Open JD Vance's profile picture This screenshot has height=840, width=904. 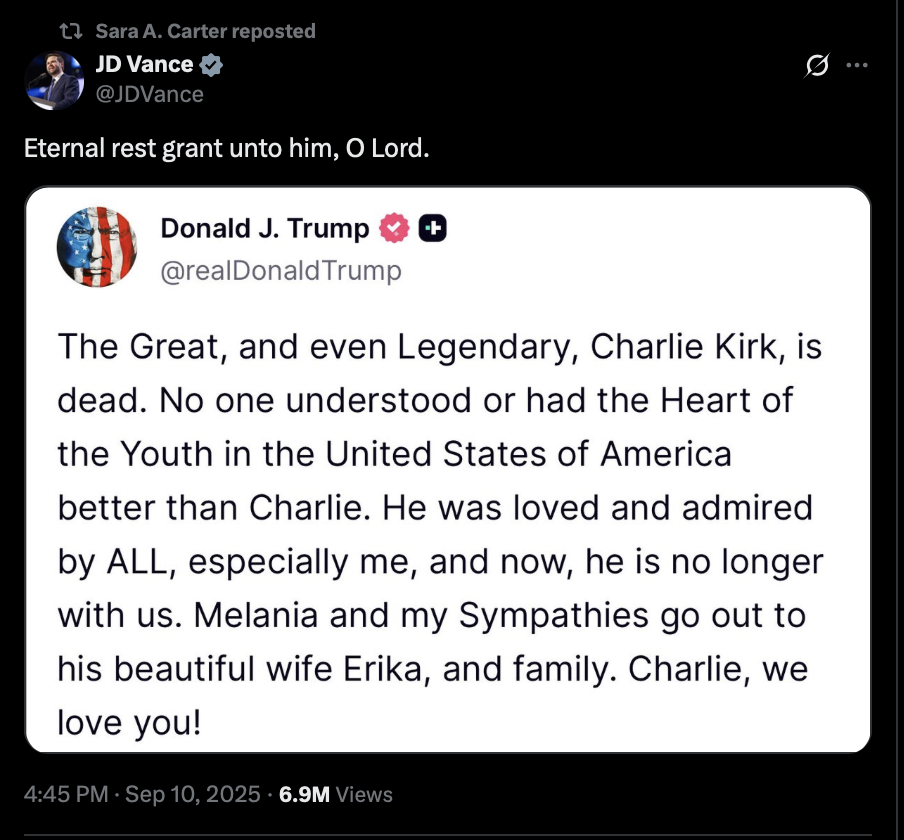click(x=52, y=80)
